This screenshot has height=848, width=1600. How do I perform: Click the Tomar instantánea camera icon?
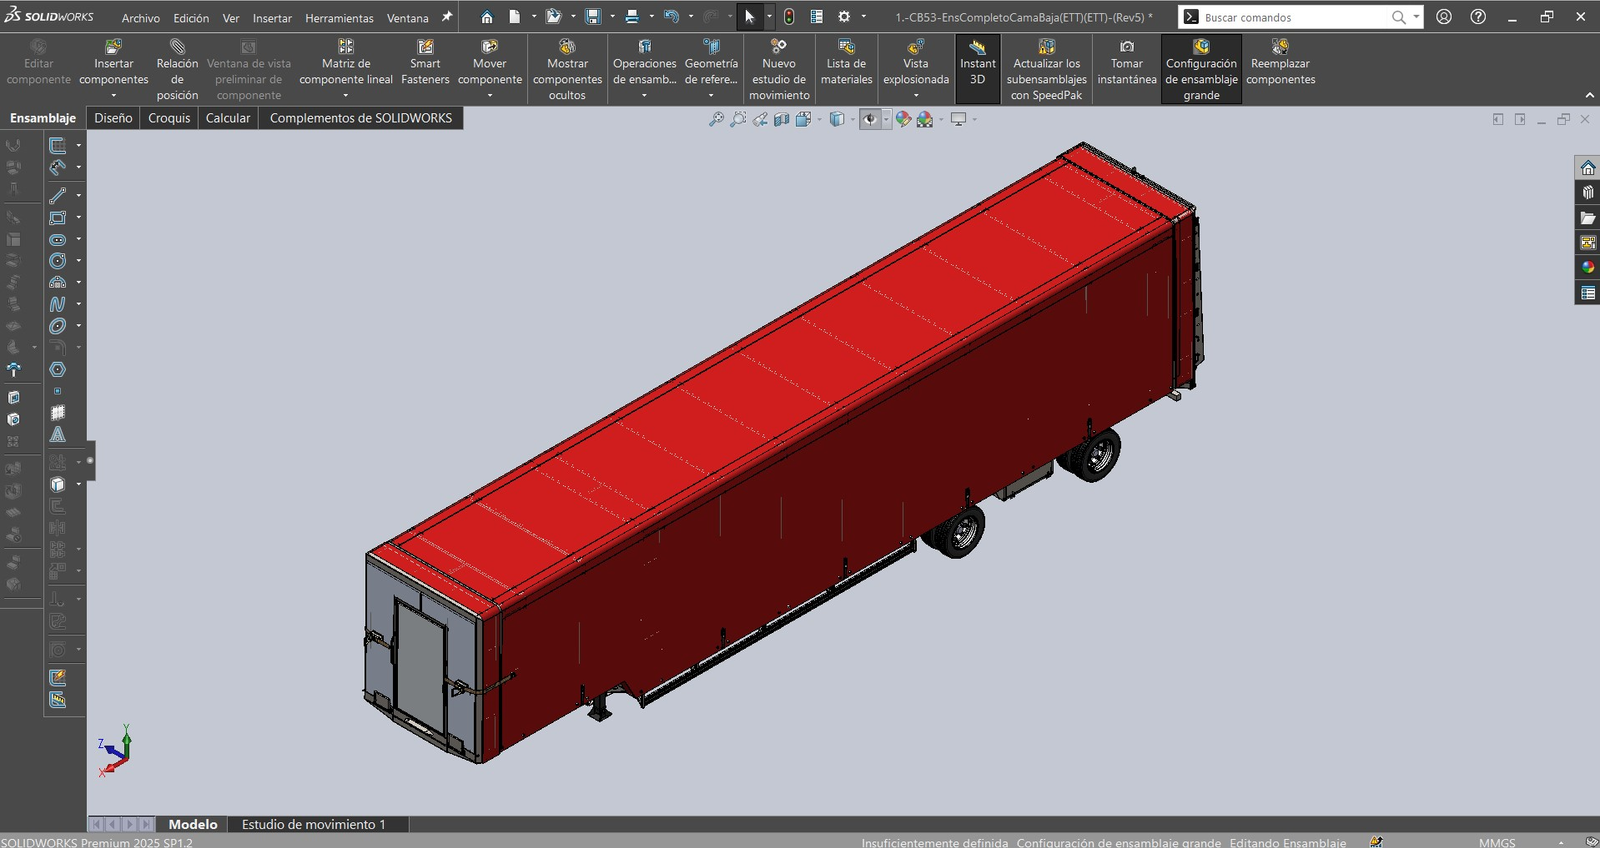click(1127, 47)
